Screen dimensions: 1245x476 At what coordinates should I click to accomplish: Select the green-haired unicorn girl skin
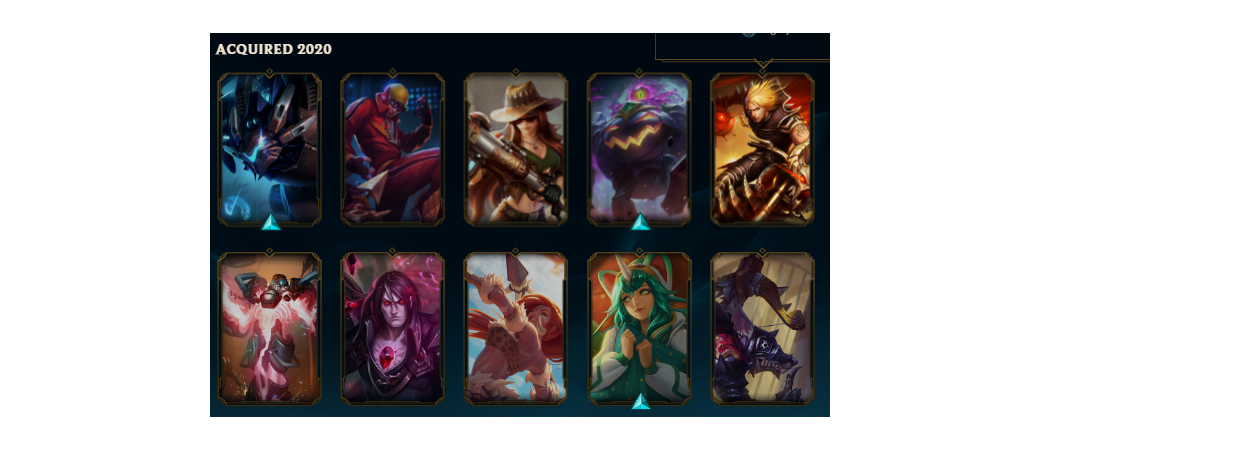coord(639,329)
